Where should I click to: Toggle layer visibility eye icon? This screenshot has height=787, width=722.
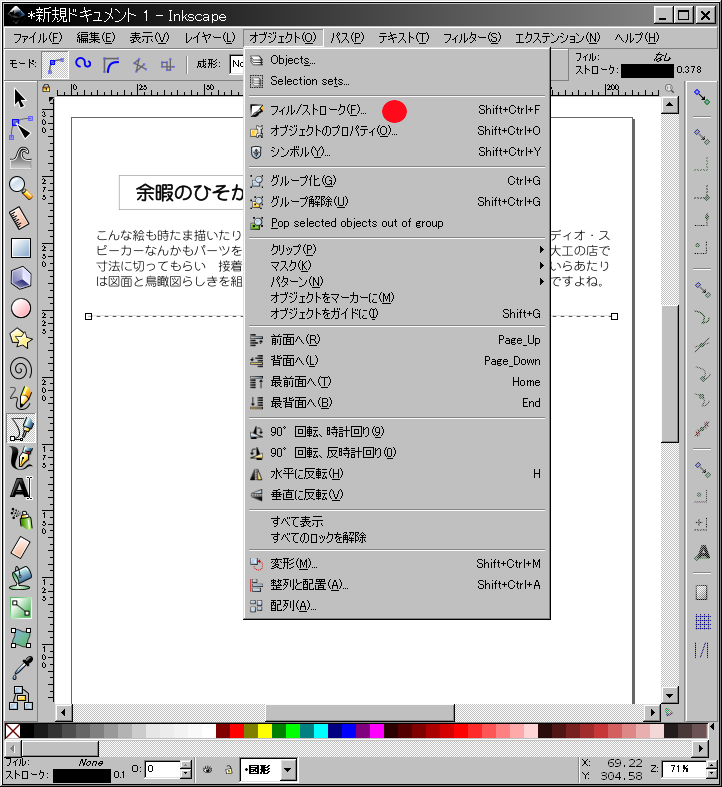207,769
